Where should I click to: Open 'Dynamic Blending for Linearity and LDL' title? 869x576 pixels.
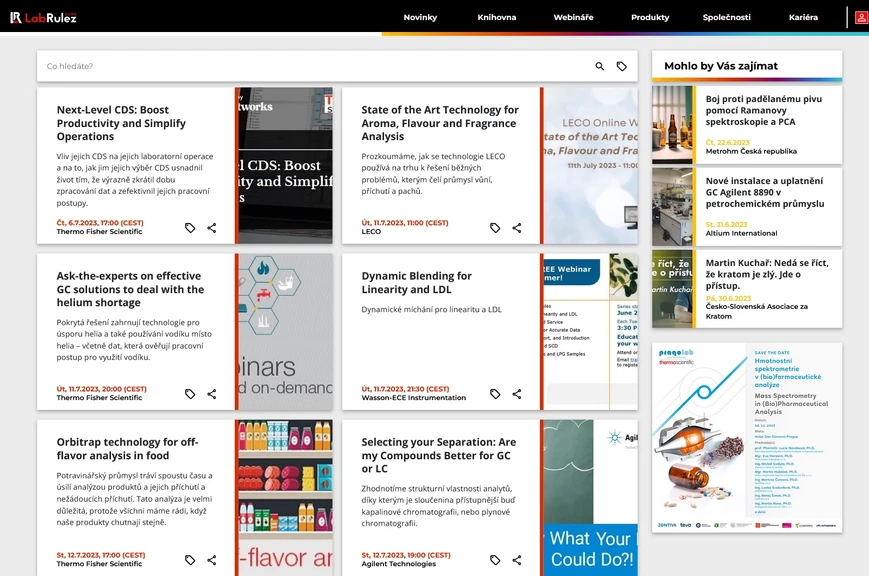click(x=416, y=282)
